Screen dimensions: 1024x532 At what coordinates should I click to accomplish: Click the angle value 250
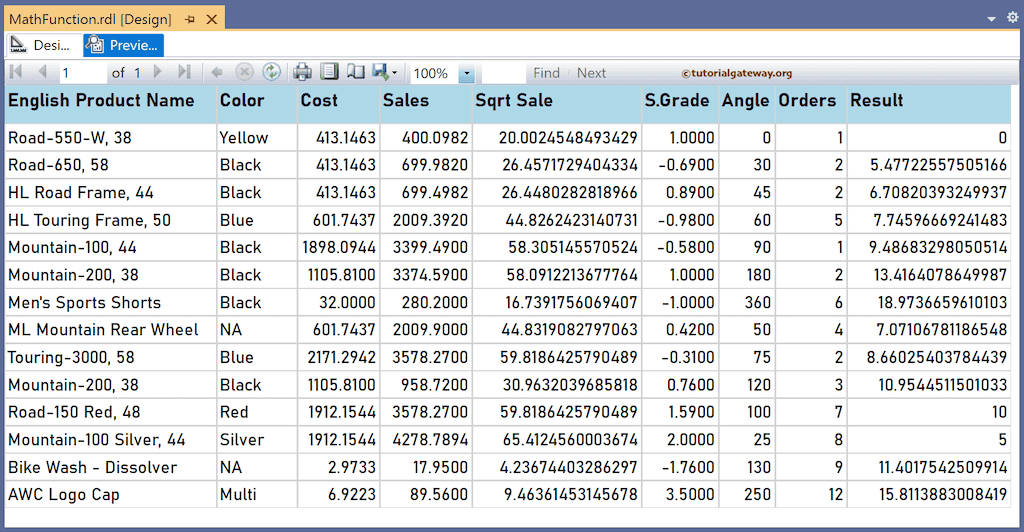tap(747, 495)
